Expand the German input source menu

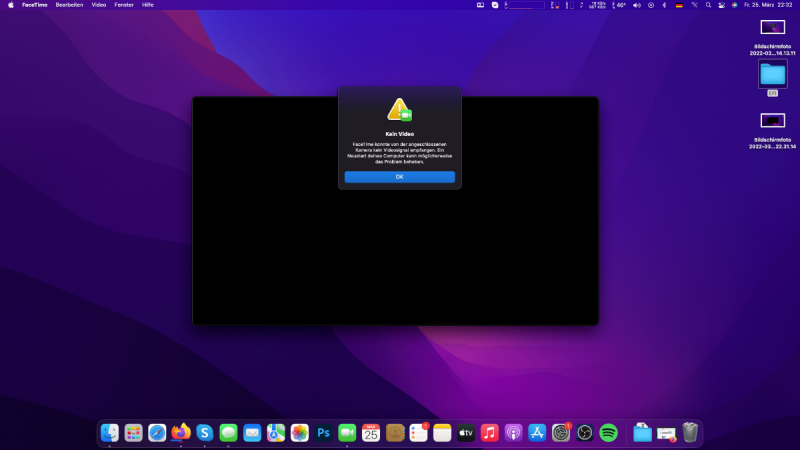pyautogui.click(x=679, y=5)
